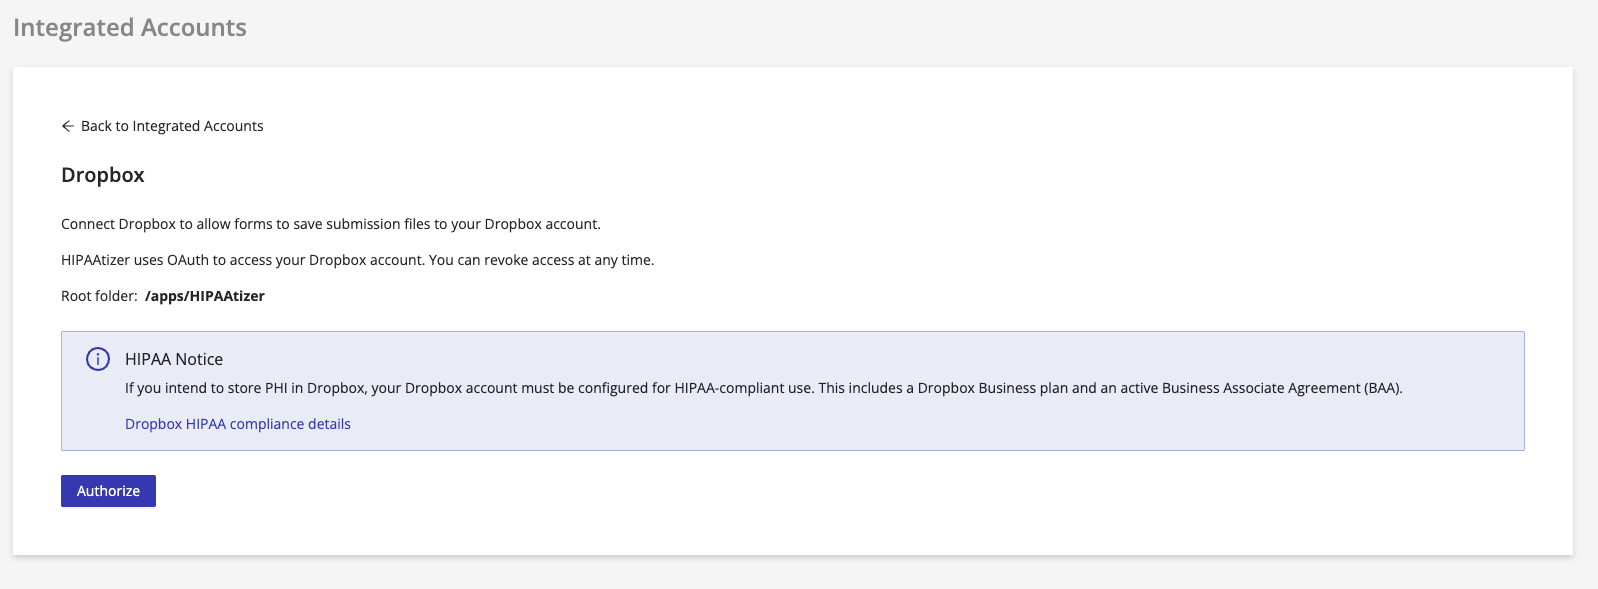Open Dropbox HIPAA compliance details link

(237, 423)
